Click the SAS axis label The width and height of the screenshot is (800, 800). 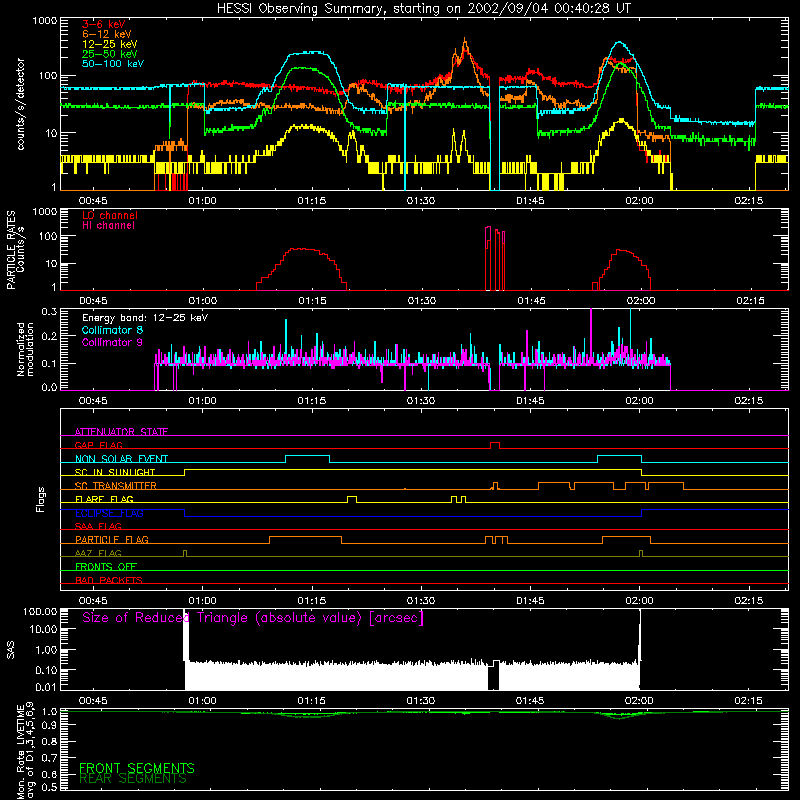(x=11, y=650)
